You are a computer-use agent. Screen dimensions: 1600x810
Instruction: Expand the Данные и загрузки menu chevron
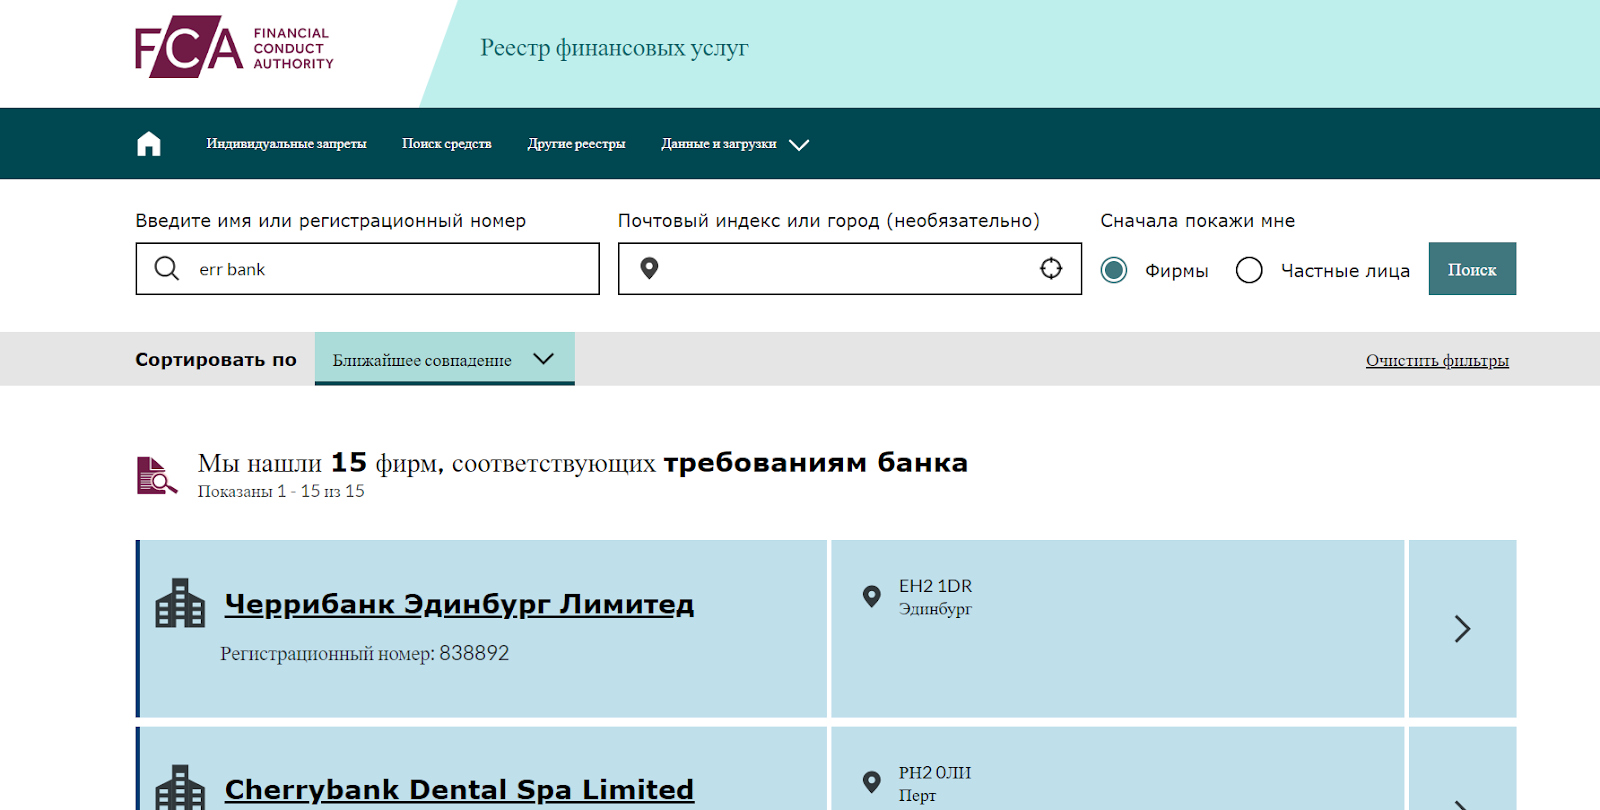click(x=799, y=145)
